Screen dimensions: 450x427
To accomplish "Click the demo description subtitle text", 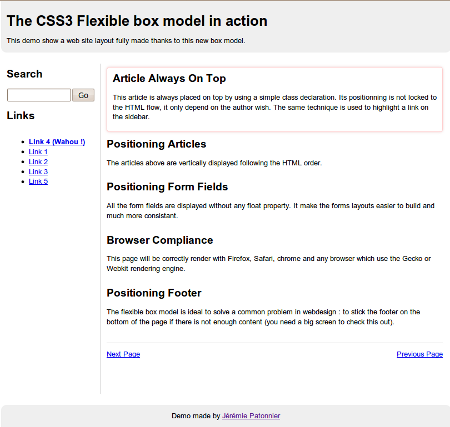I will 126,41.
